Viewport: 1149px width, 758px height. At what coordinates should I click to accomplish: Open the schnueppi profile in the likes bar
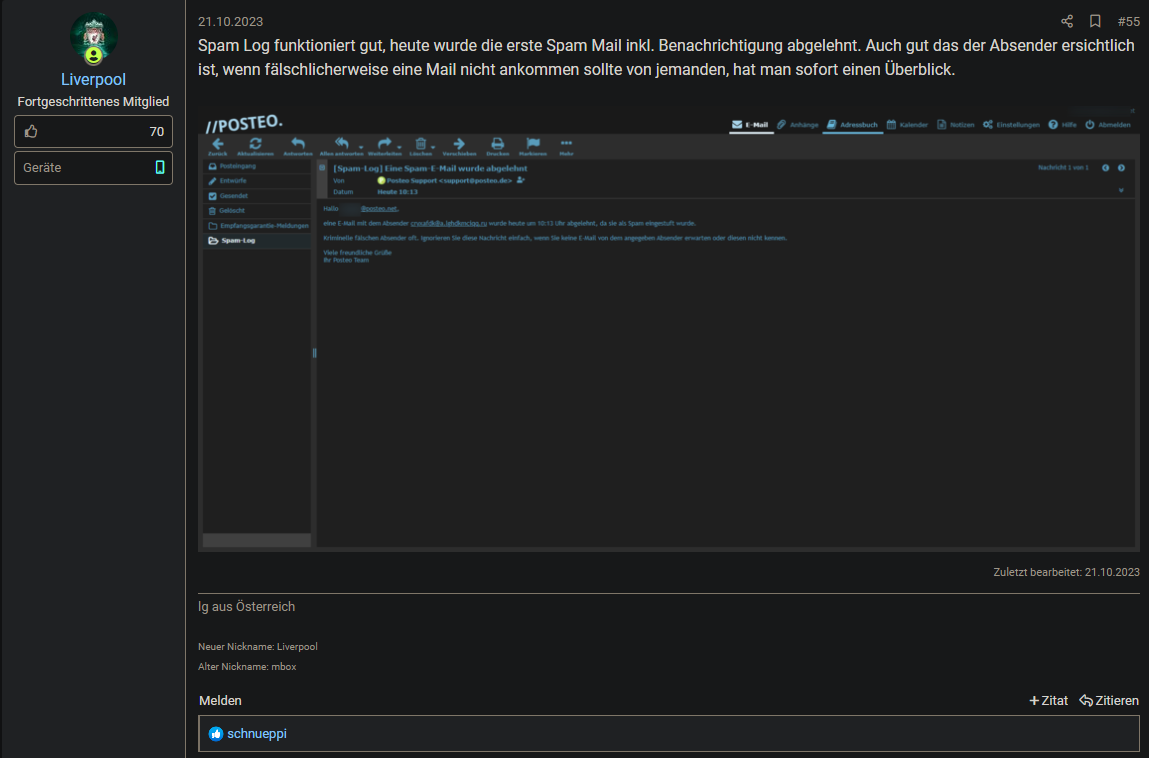tap(257, 733)
